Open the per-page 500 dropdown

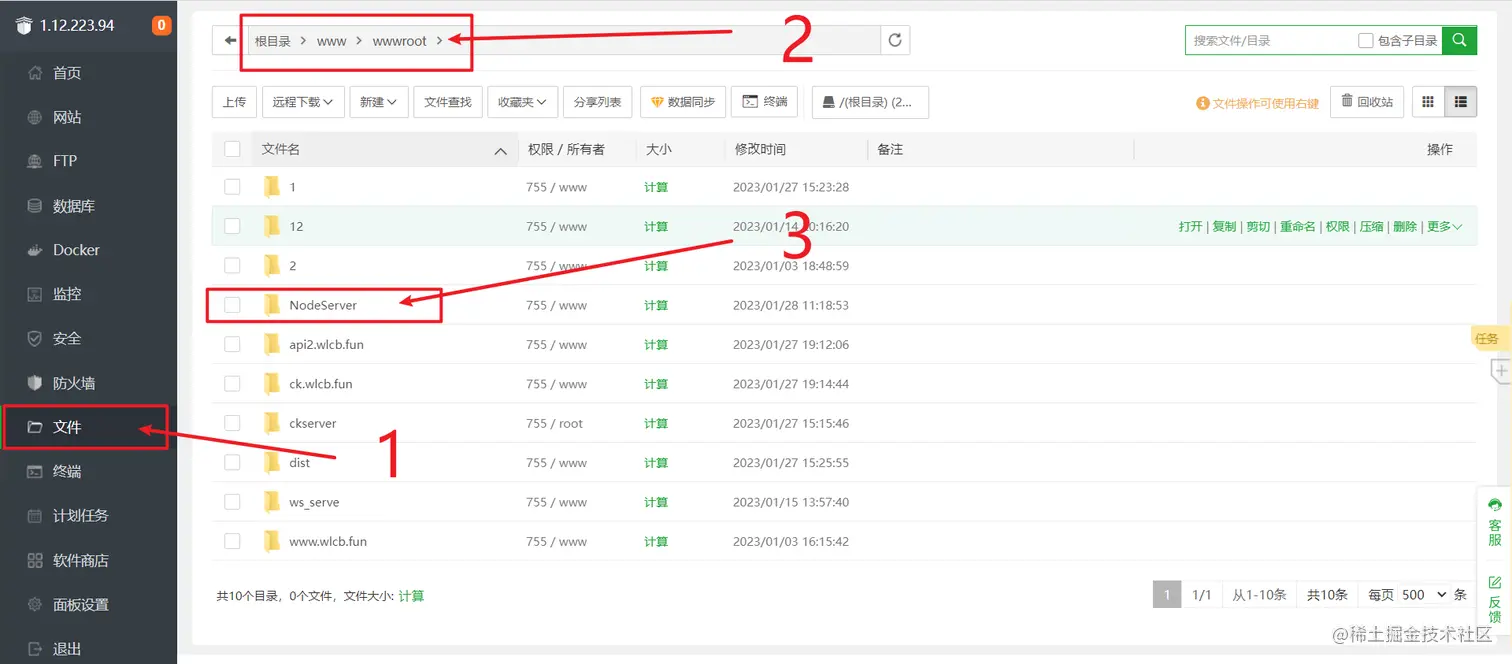coord(1424,594)
